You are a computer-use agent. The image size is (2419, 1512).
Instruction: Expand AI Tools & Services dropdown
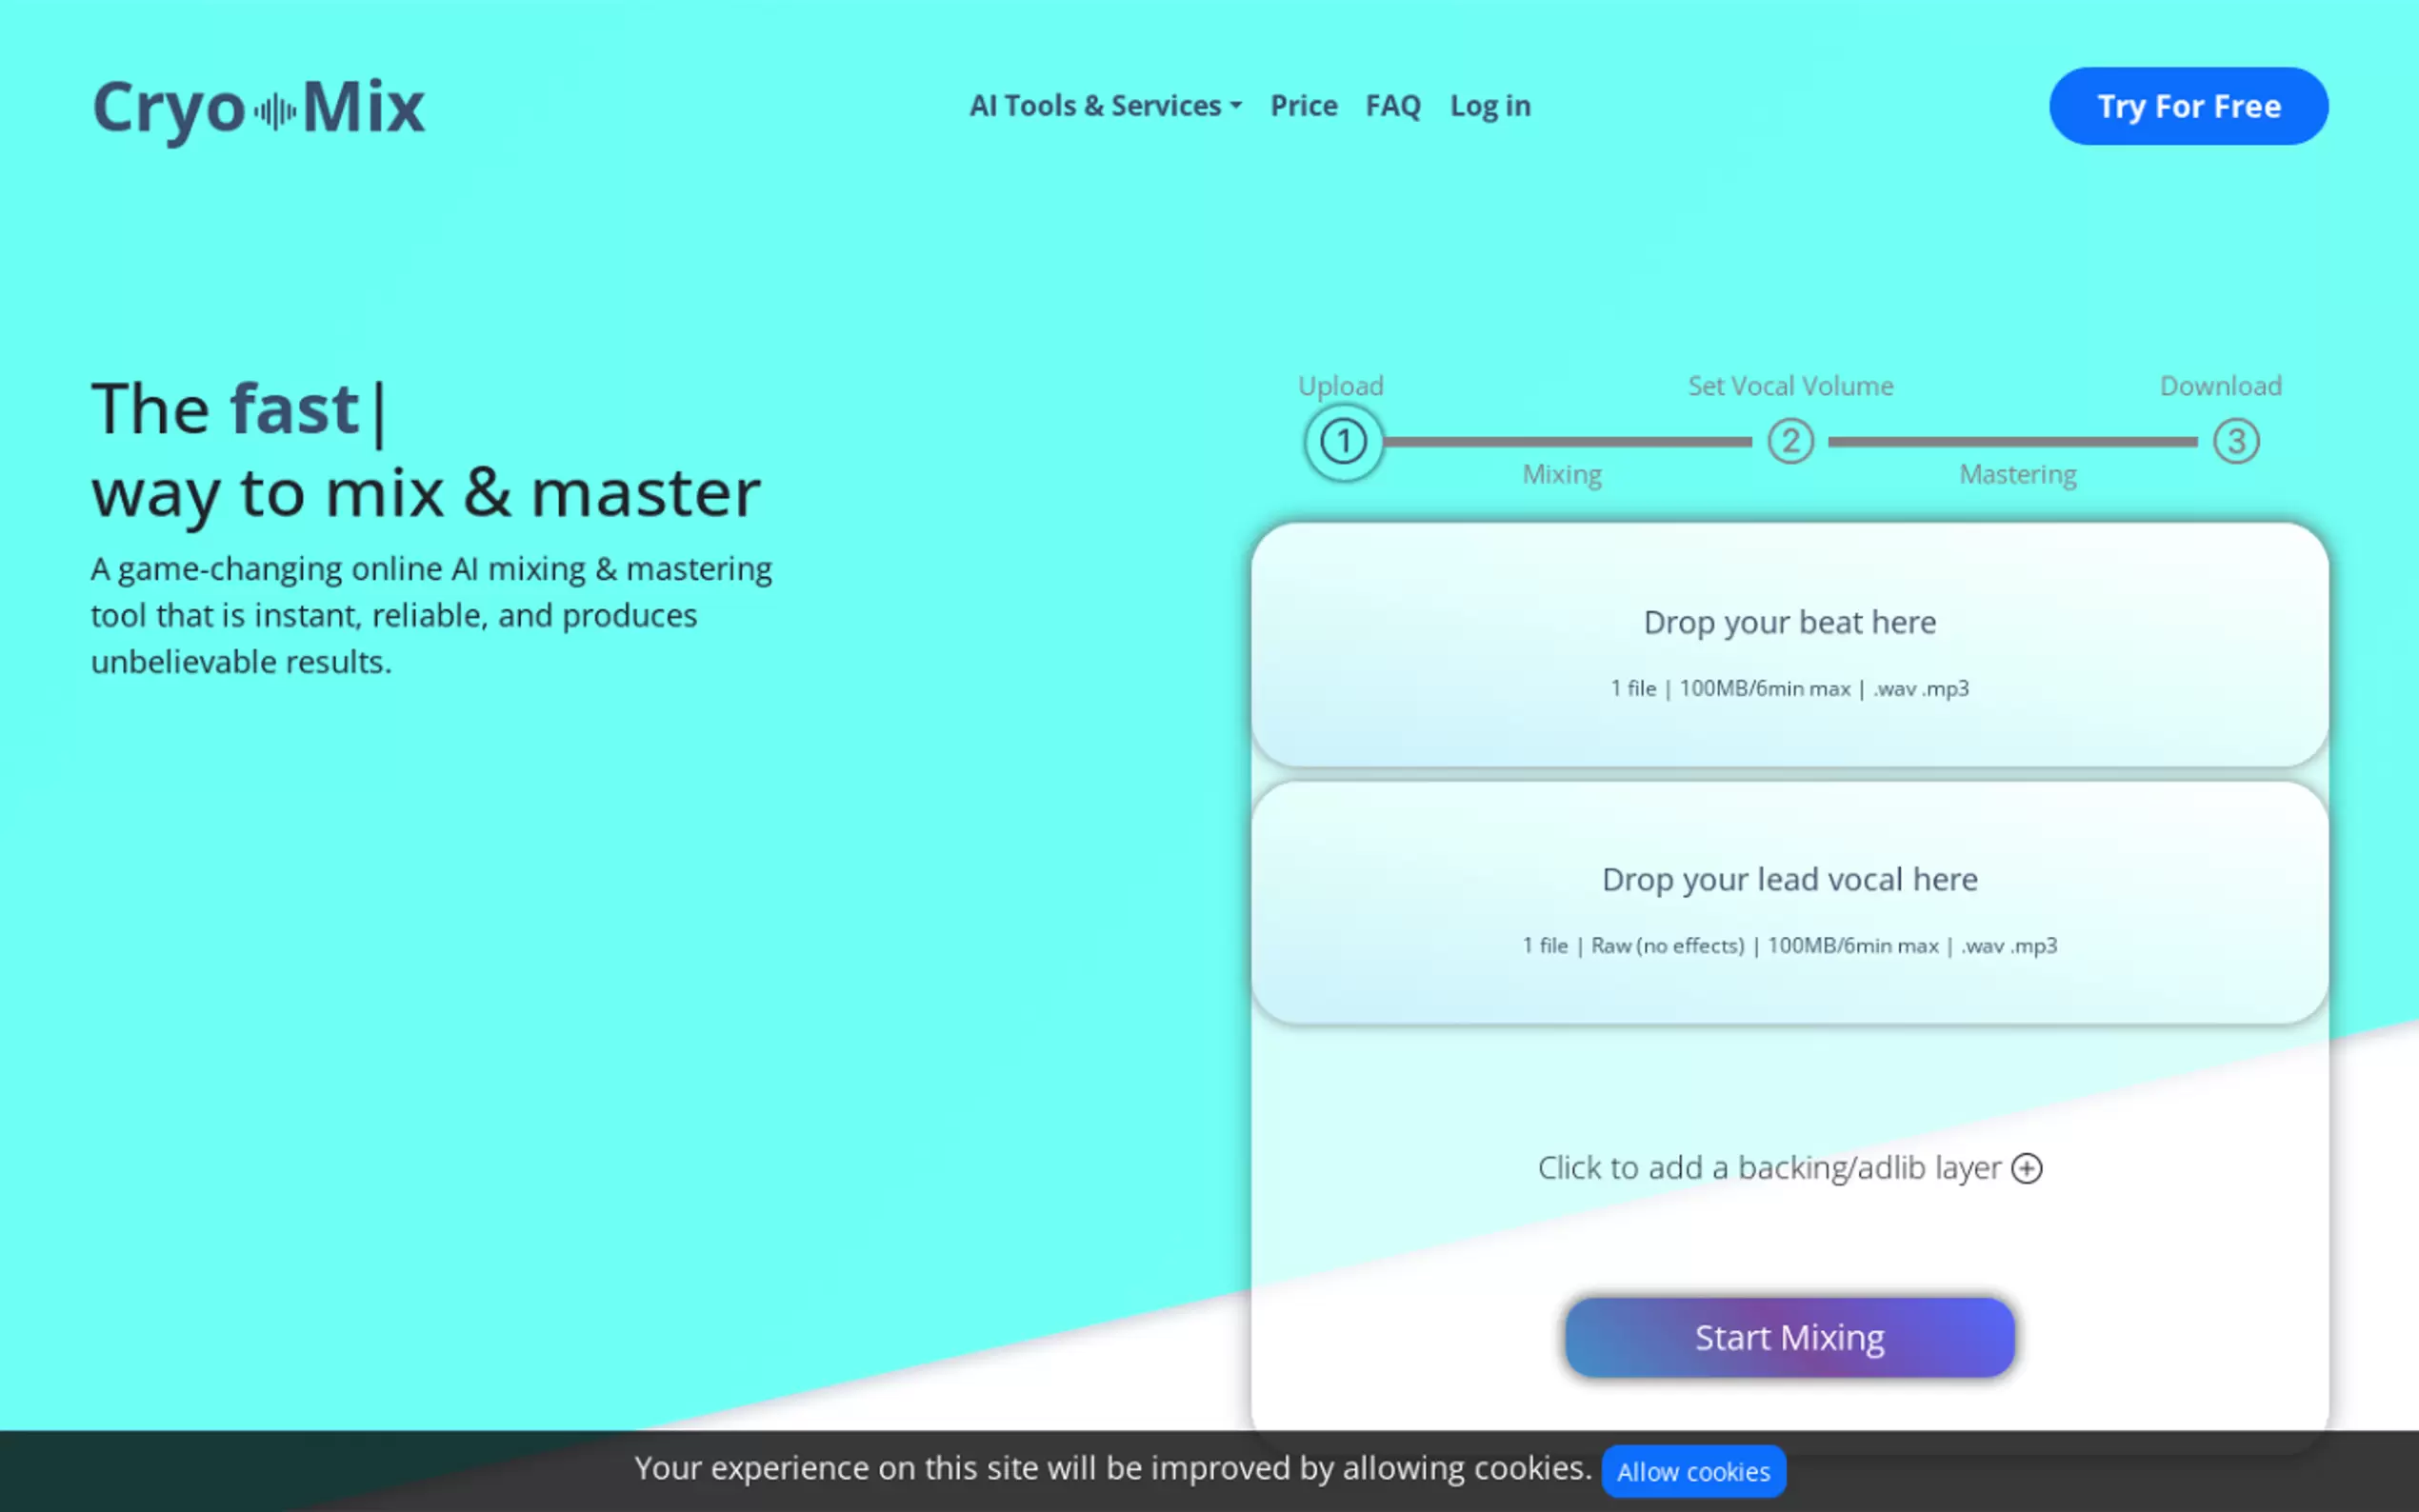[x=1105, y=106]
